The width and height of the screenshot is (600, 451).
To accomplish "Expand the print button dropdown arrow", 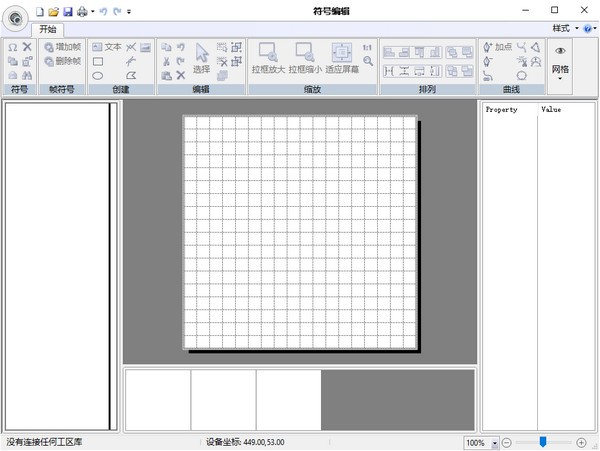I will [92, 11].
